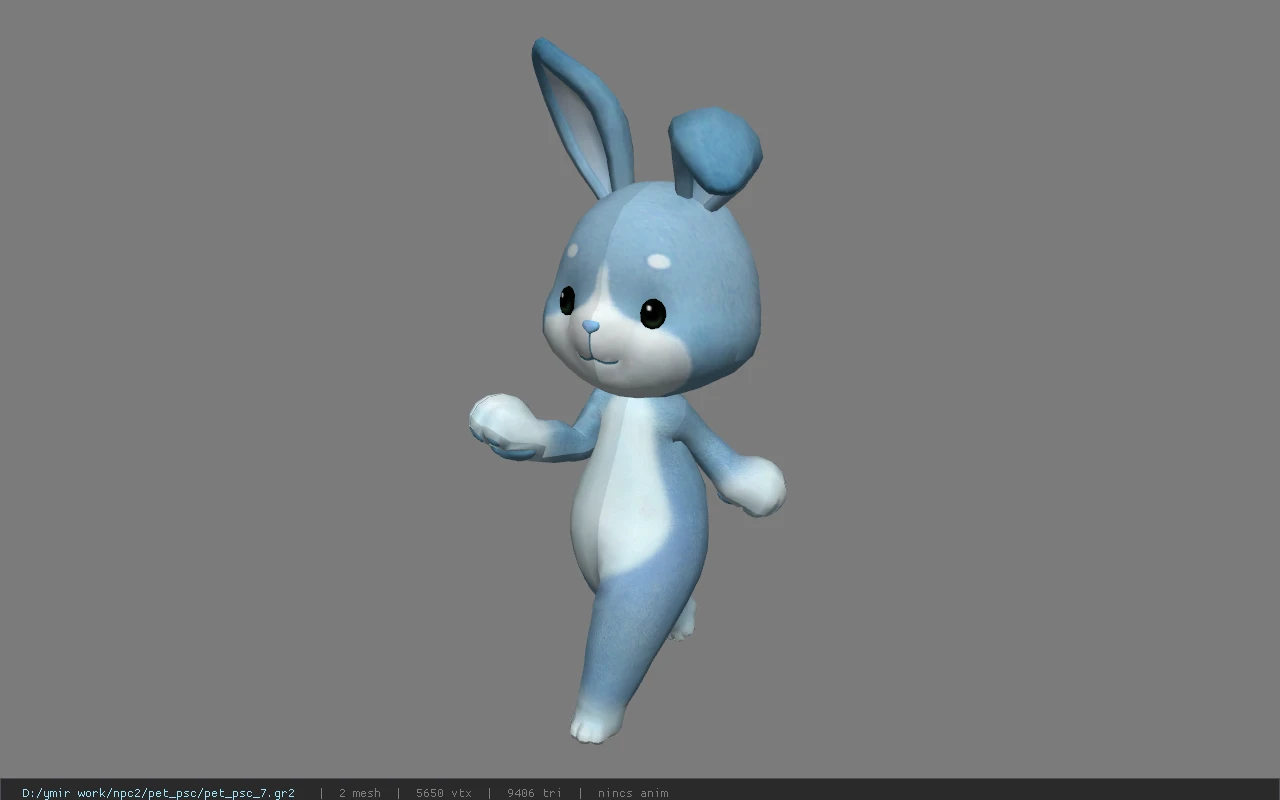The height and width of the screenshot is (800, 1280).
Task: Click the '2 mesh' status entry
Action: point(359,793)
